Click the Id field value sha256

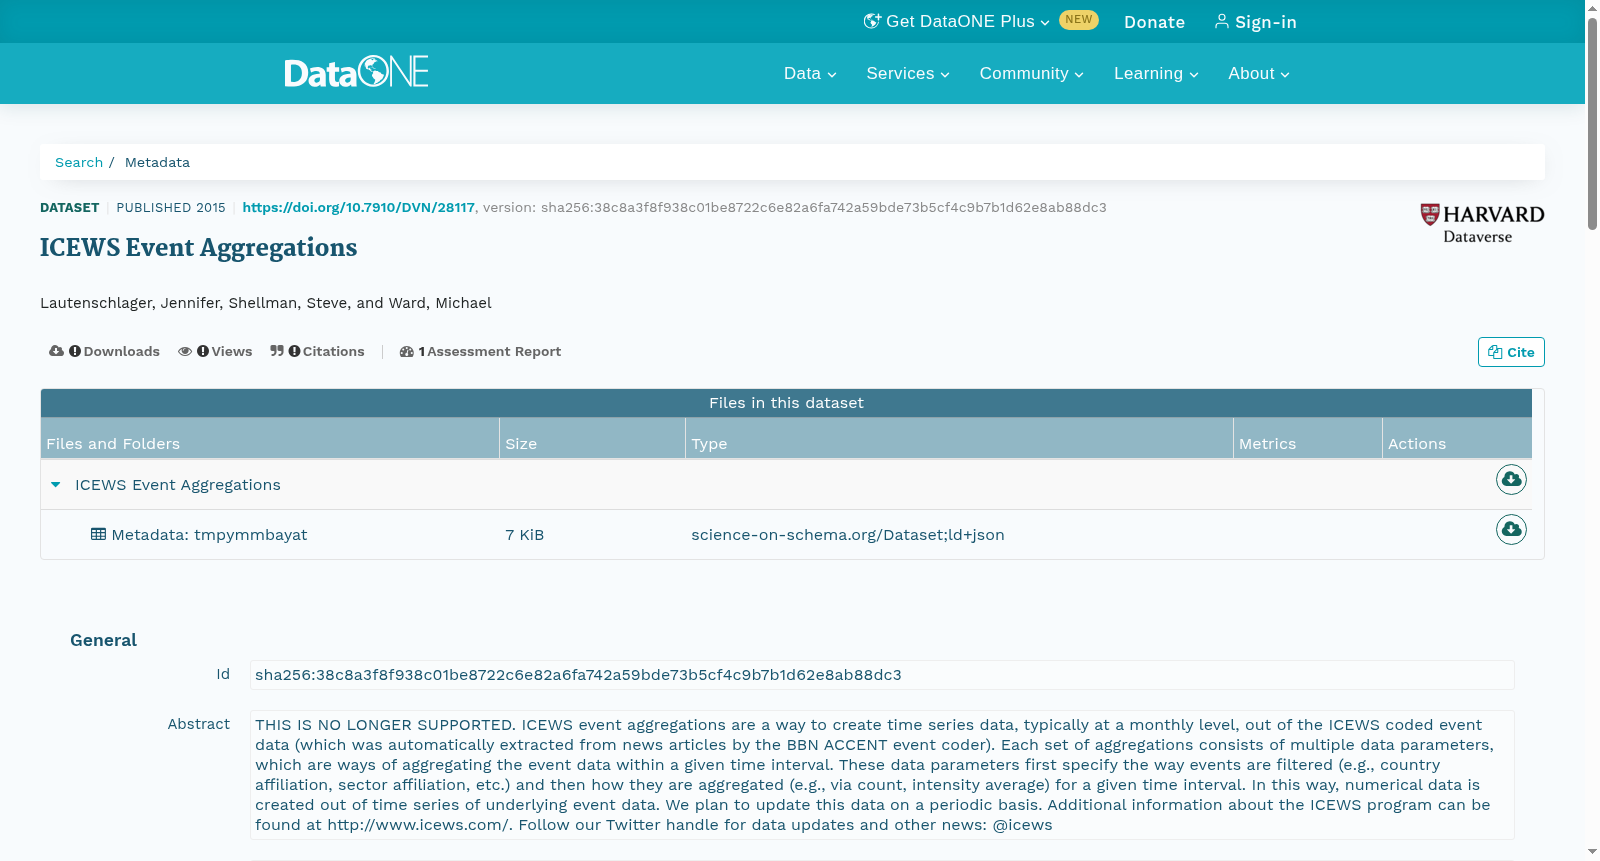(x=882, y=675)
